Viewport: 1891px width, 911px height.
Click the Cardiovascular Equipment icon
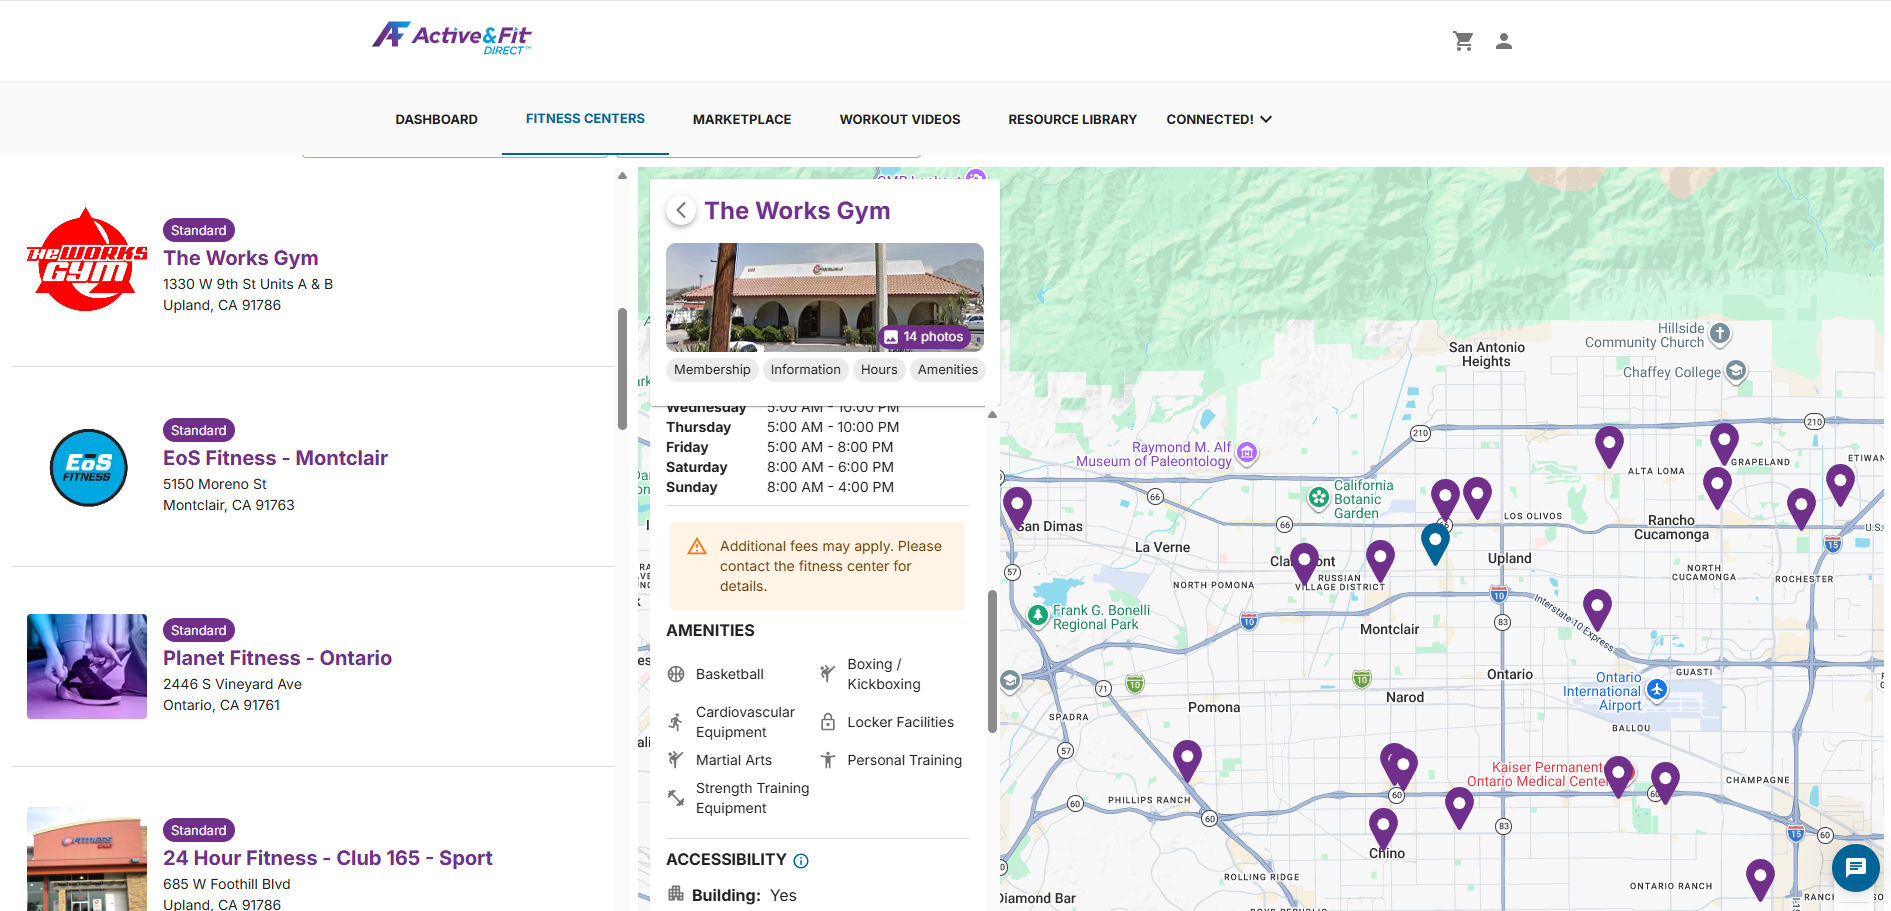point(676,722)
